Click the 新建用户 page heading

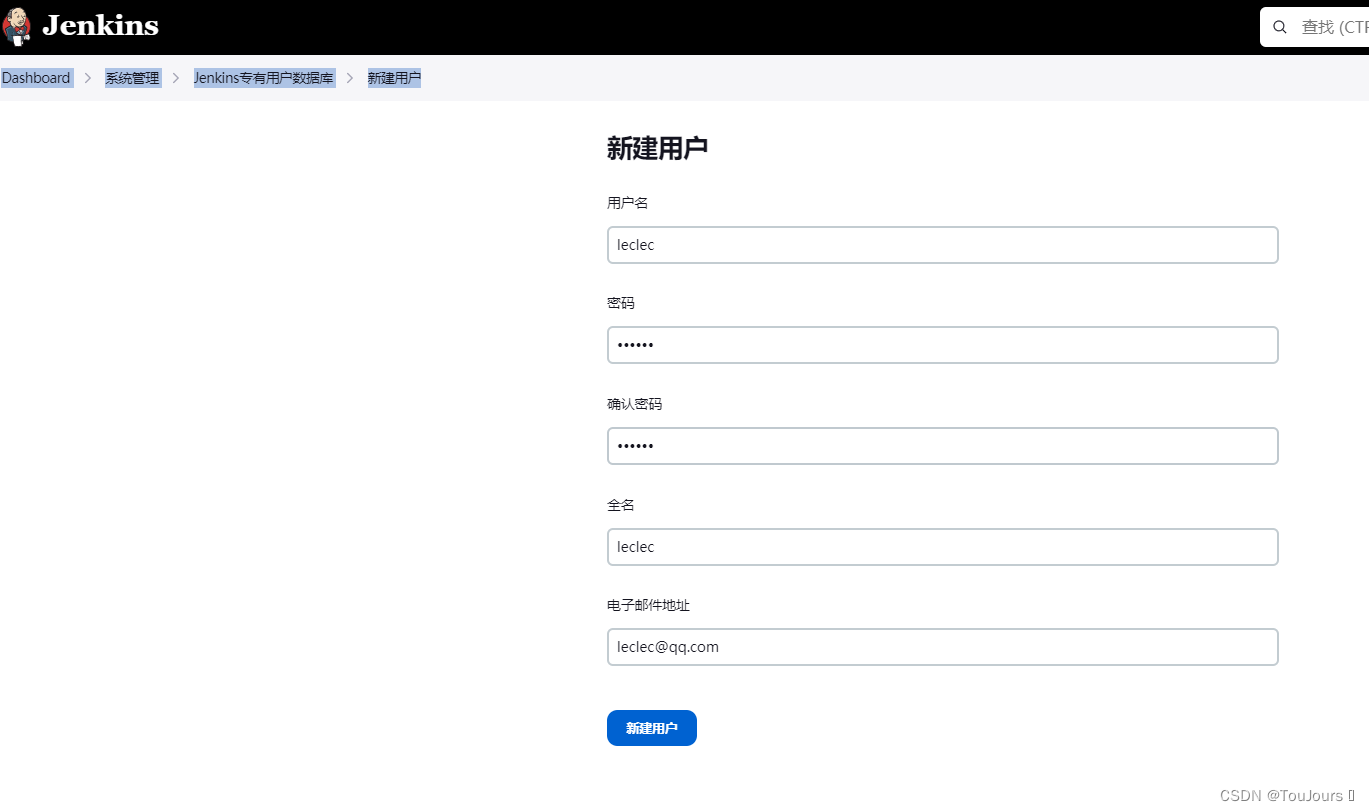pos(657,149)
